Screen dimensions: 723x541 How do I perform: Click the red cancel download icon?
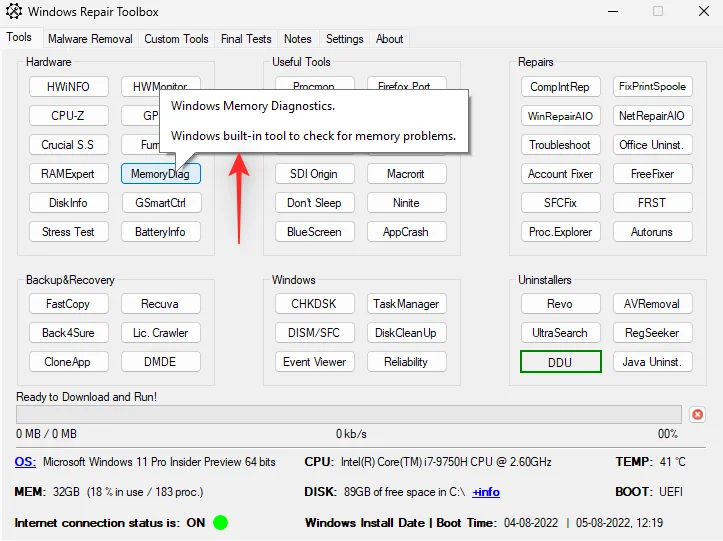(x=697, y=414)
